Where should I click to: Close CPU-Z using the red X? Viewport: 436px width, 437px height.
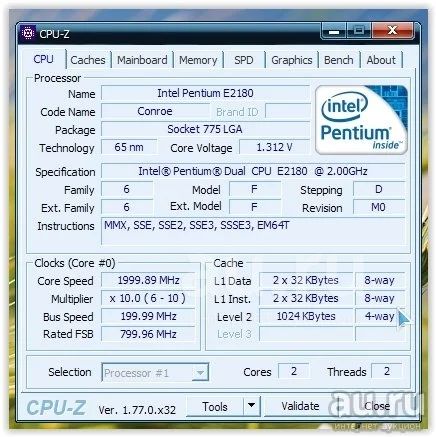[x=393, y=31]
